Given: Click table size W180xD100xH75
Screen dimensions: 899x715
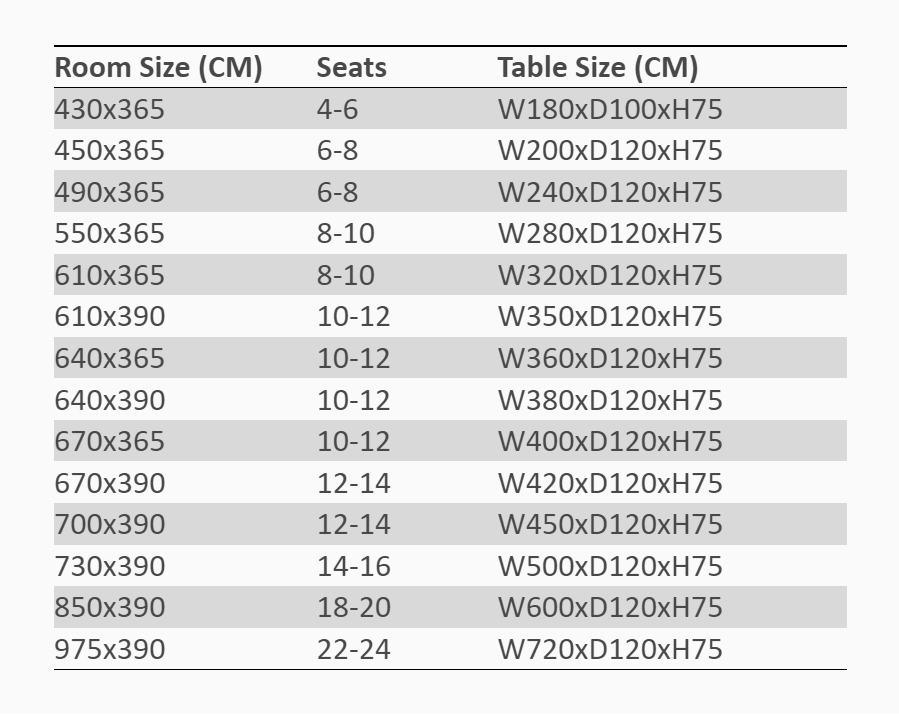Looking at the screenshot, I should (609, 109).
